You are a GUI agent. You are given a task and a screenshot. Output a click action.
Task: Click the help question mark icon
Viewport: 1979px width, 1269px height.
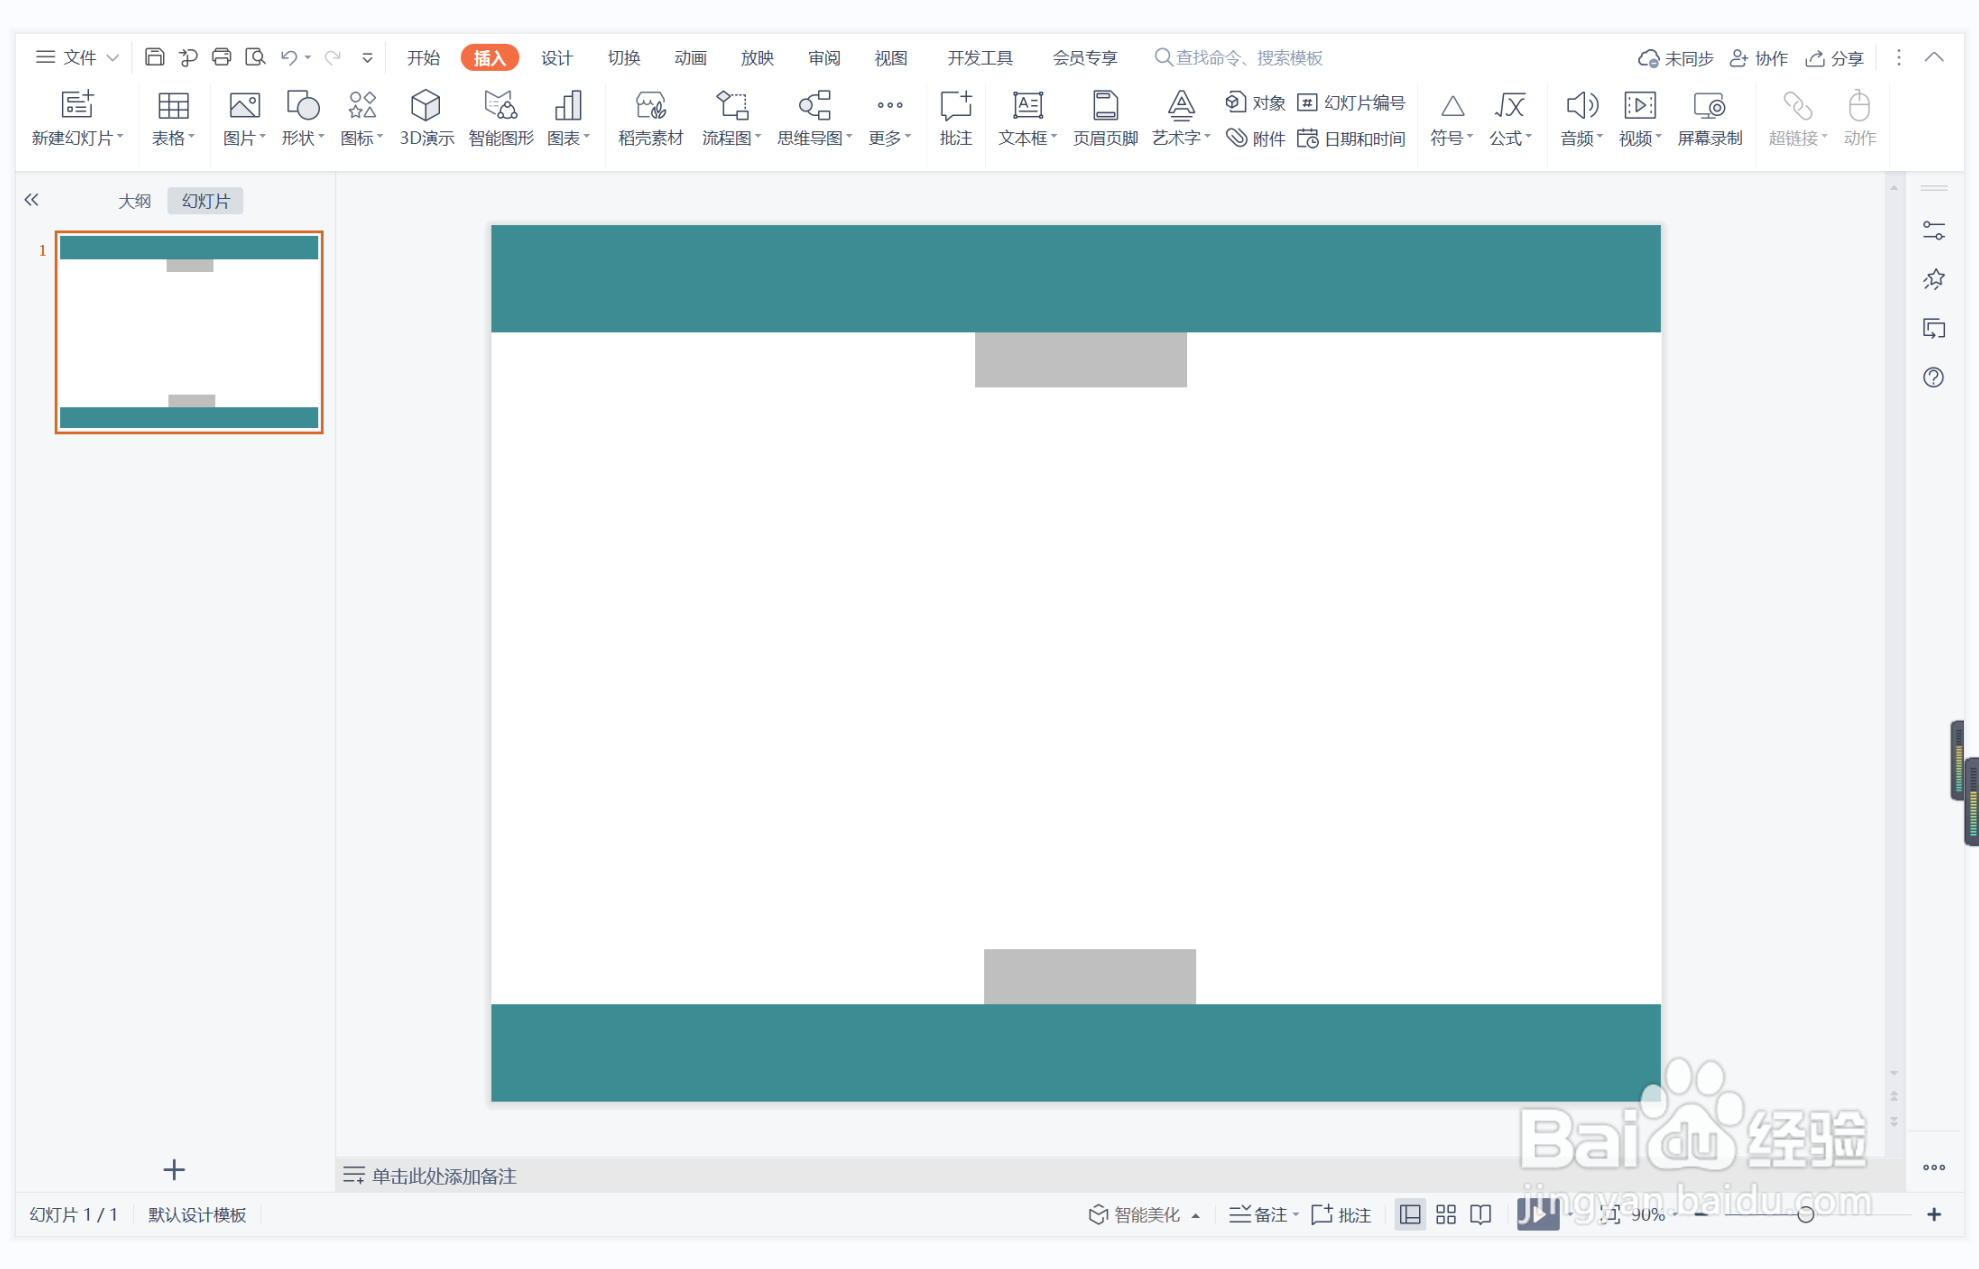[x=1933, y=377]
